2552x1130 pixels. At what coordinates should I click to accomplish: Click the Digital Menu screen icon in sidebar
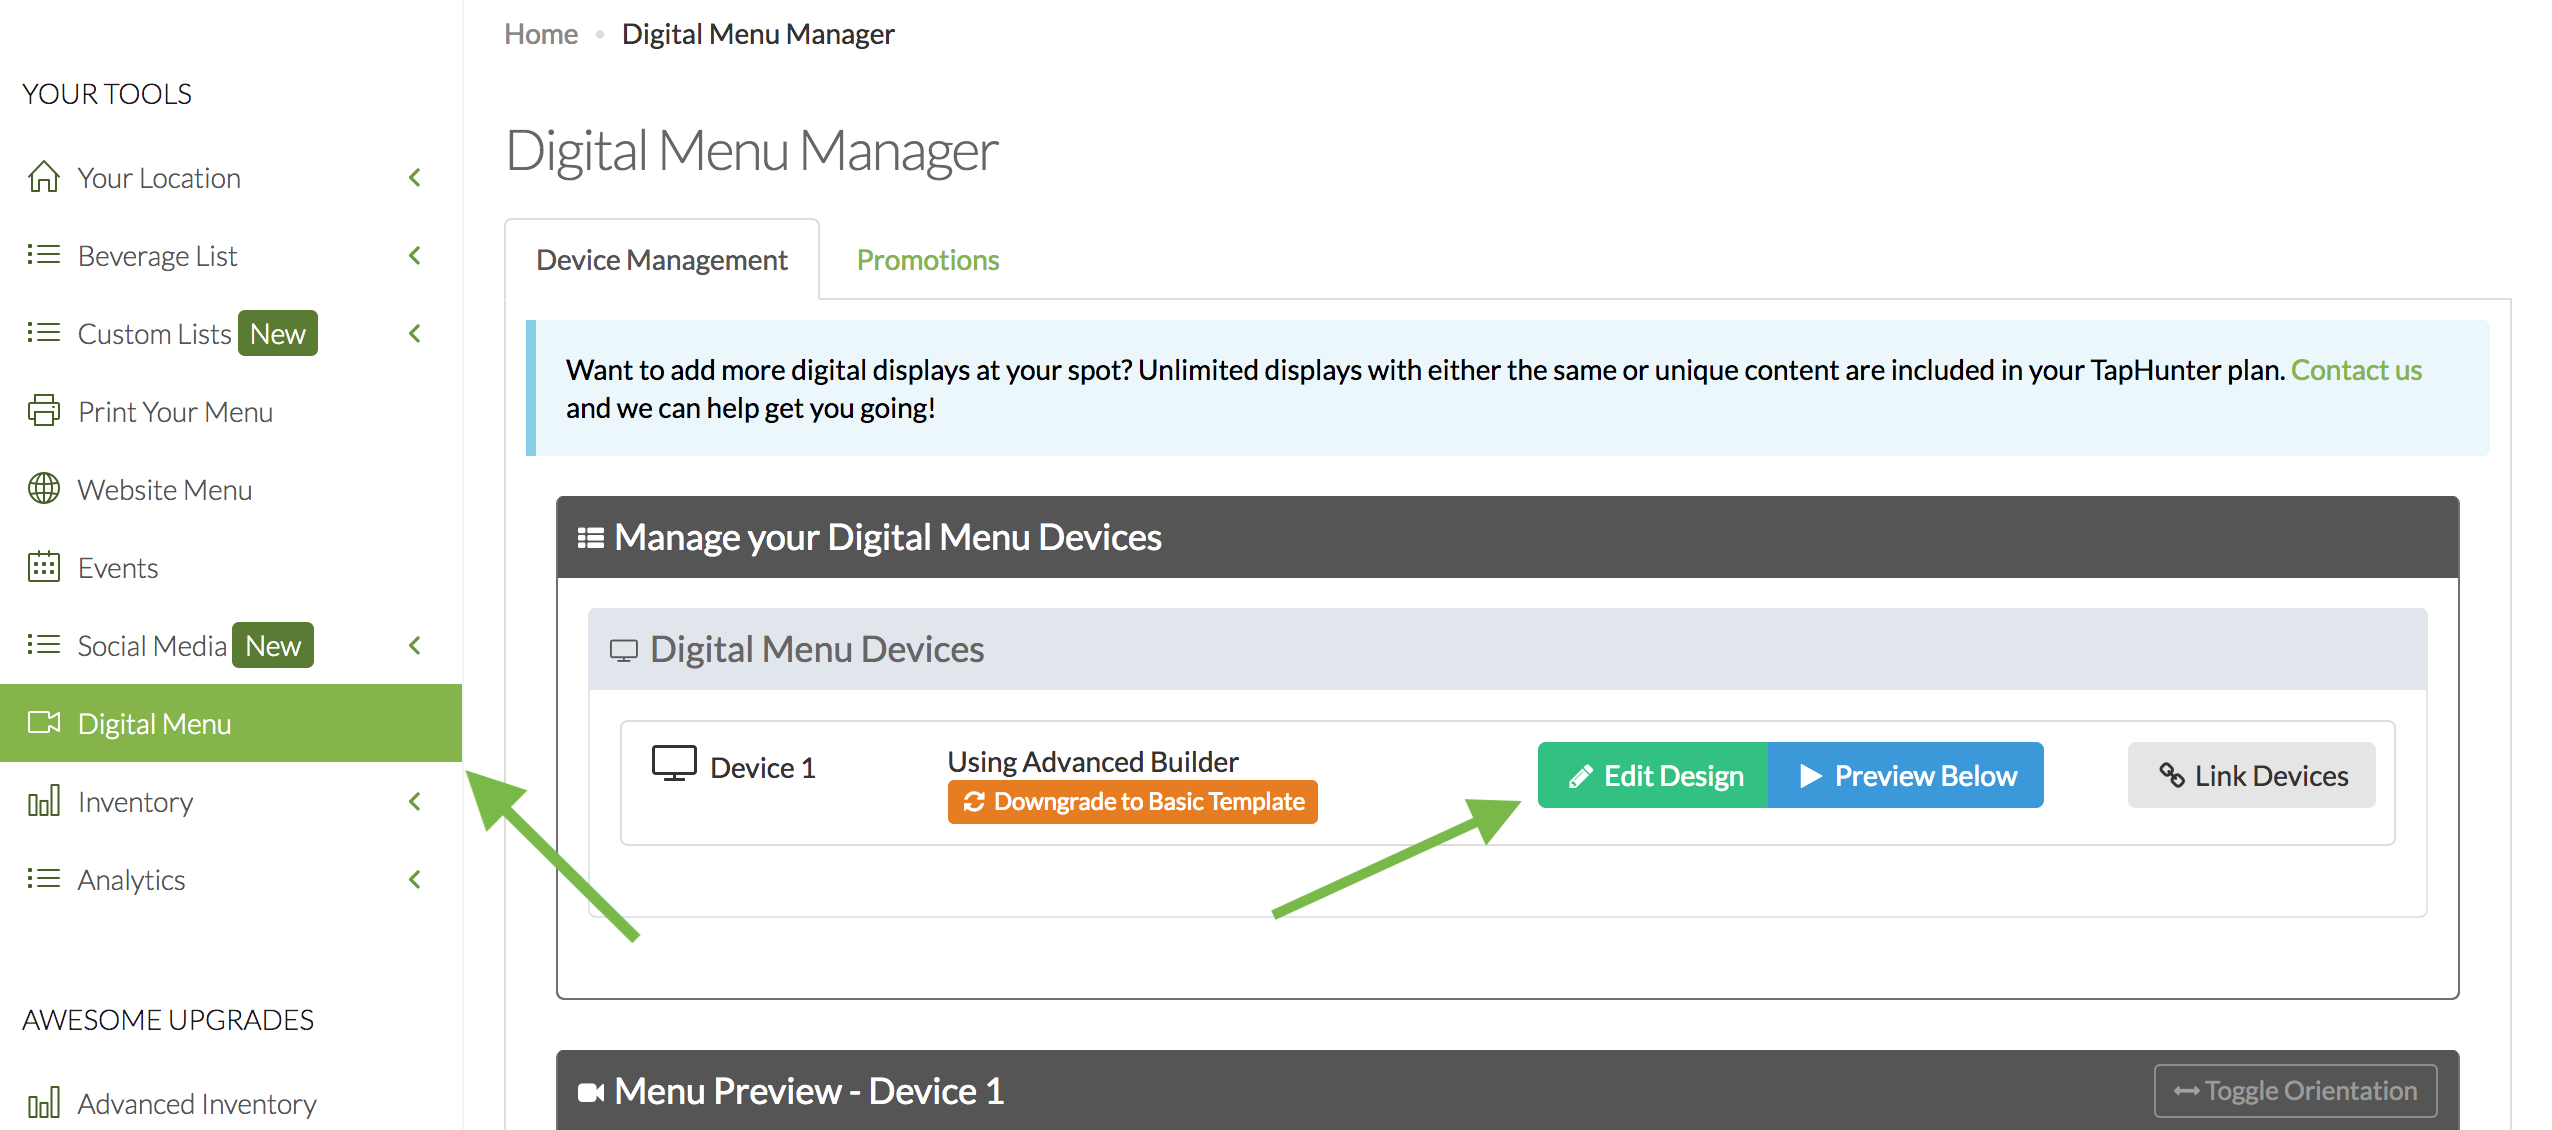click(x=43, y=723)
